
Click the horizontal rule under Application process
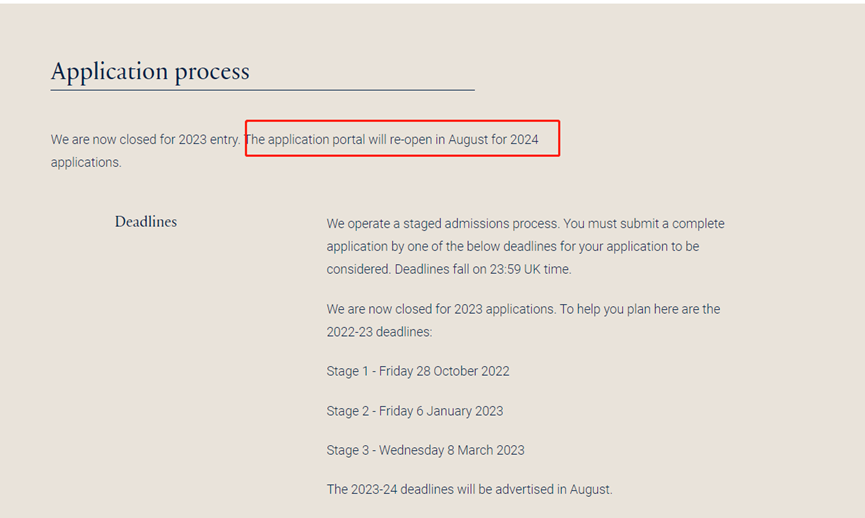pyautogui.click(x=262, y=90)
